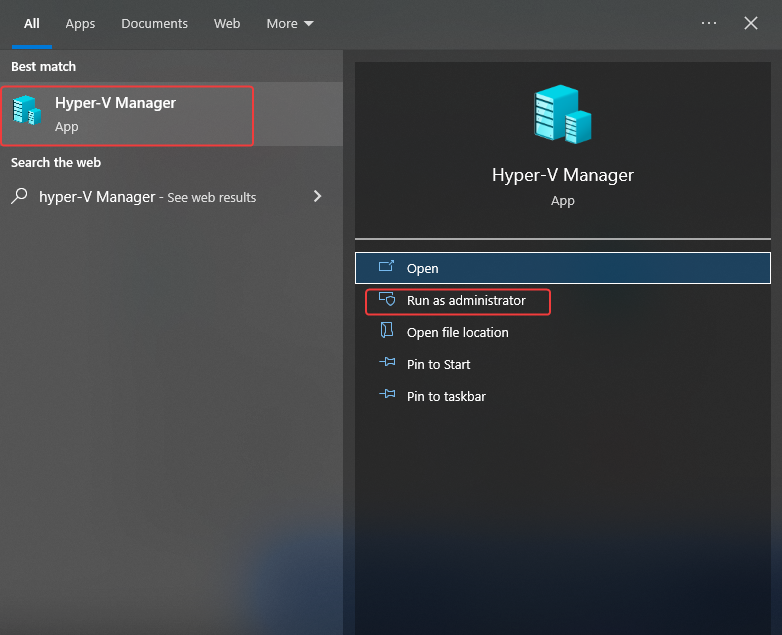
Task: Click the Open file location folder icon
Action: pyautogui.click(x=387, y=330)
